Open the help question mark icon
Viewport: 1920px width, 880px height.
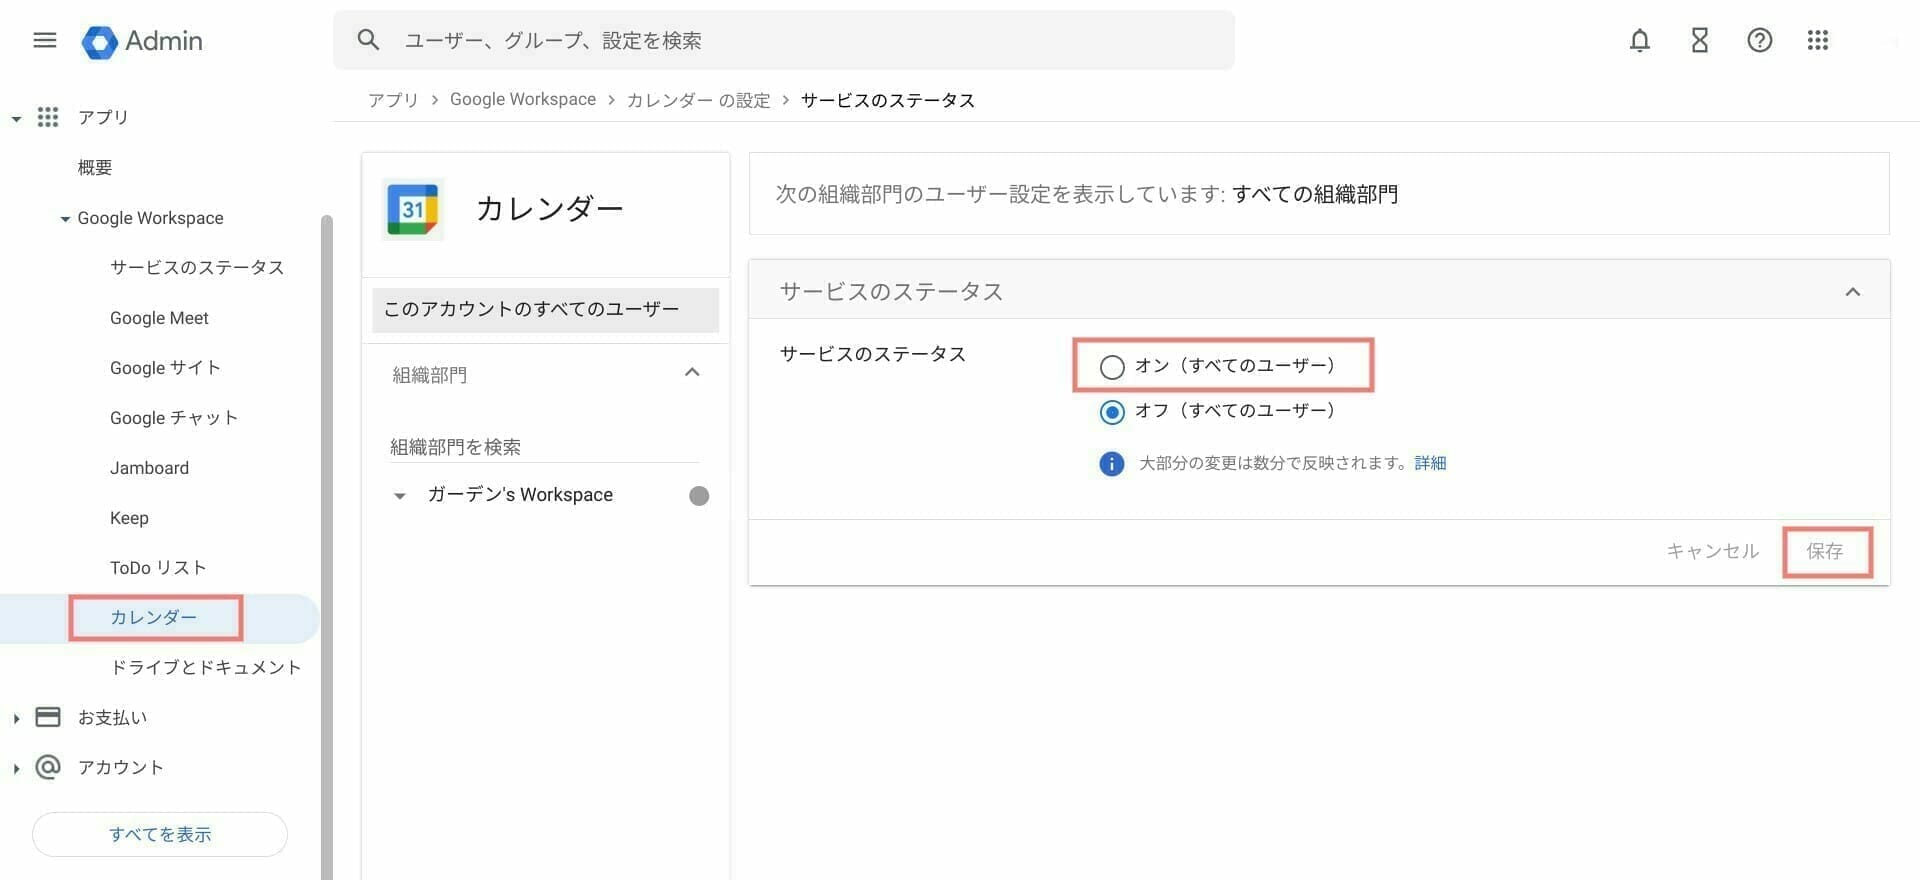tap(1760, 40)
